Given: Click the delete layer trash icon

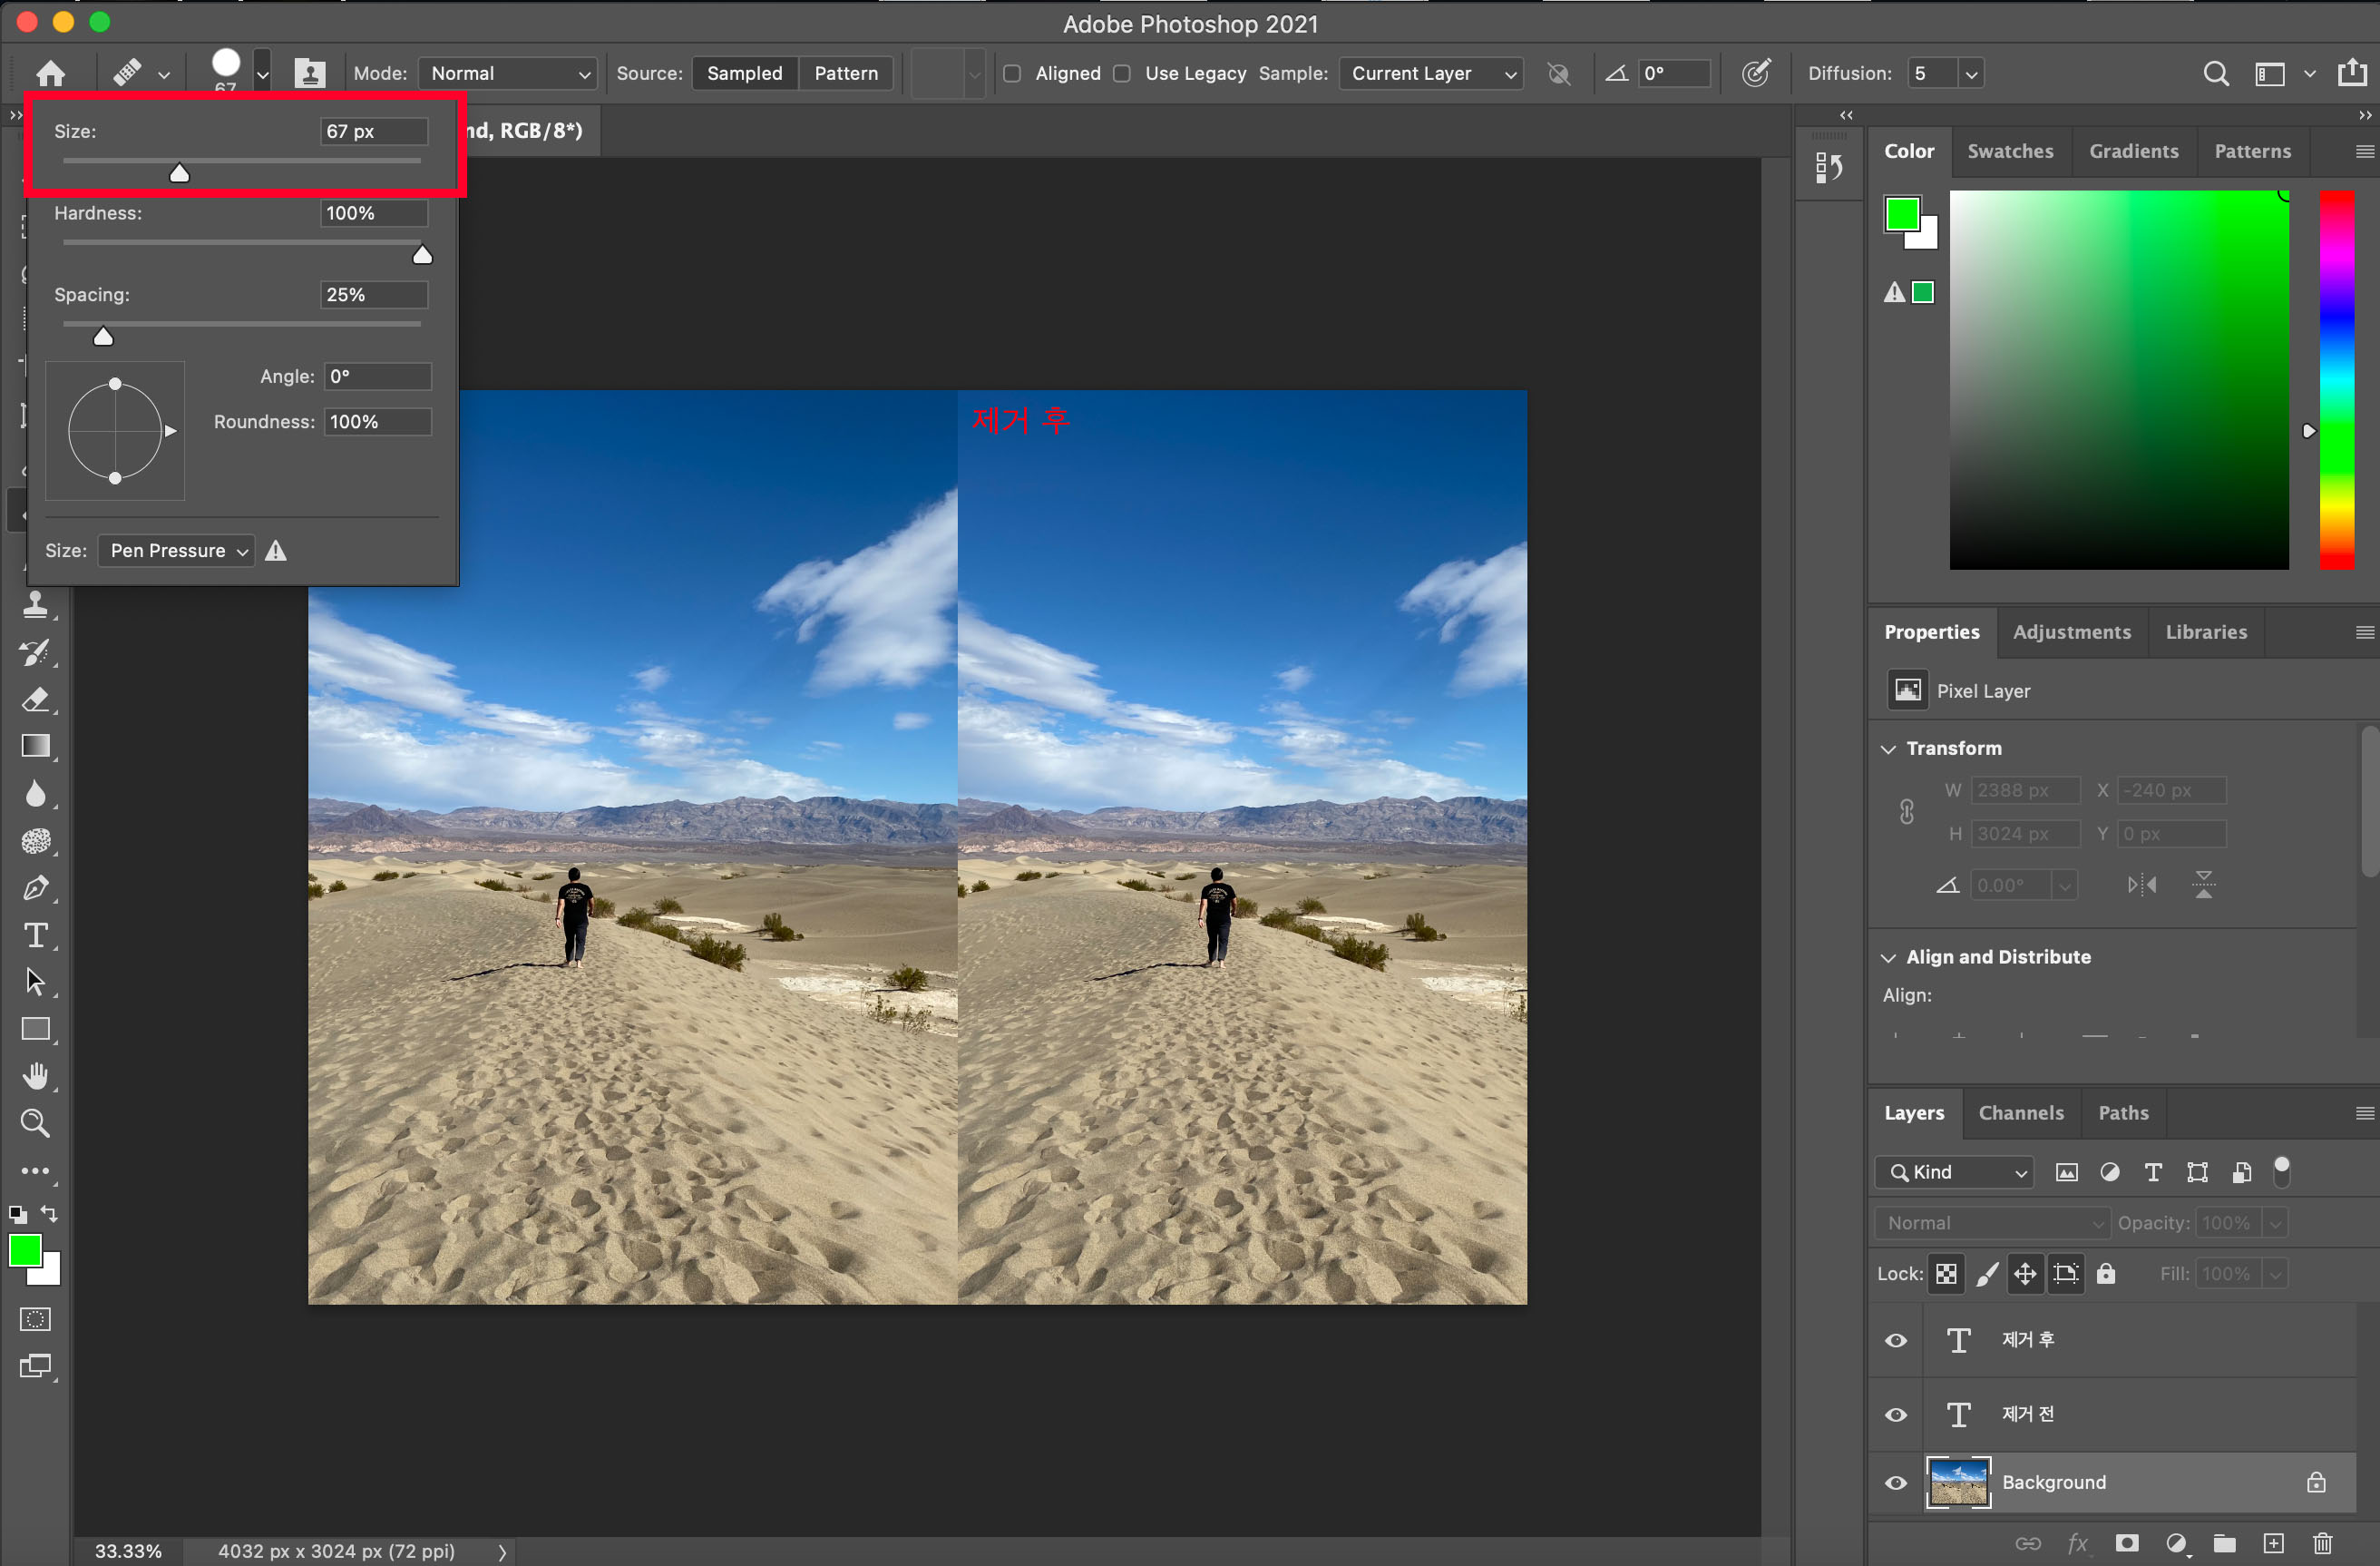Looking at the screenshot, I should [x=2322, y=1543].
